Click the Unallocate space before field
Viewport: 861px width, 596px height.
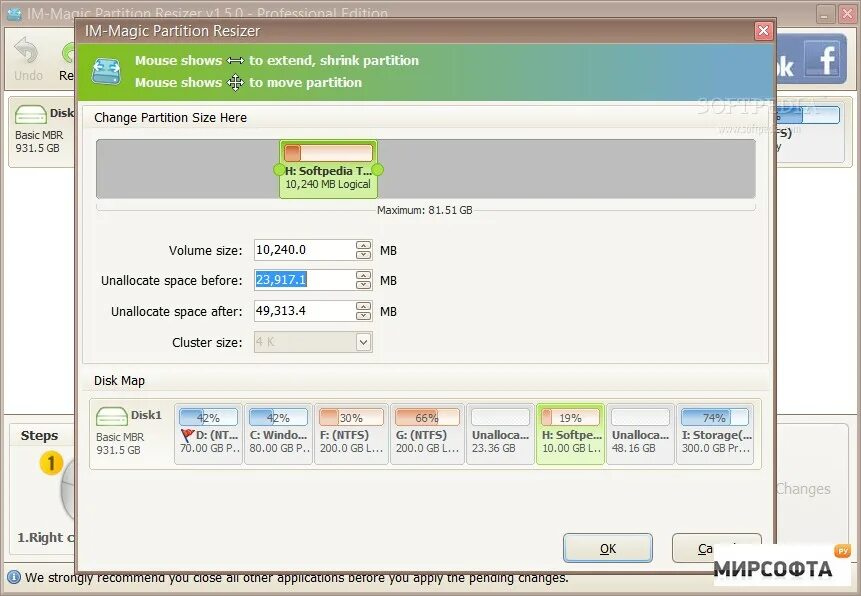click(305, 280)
